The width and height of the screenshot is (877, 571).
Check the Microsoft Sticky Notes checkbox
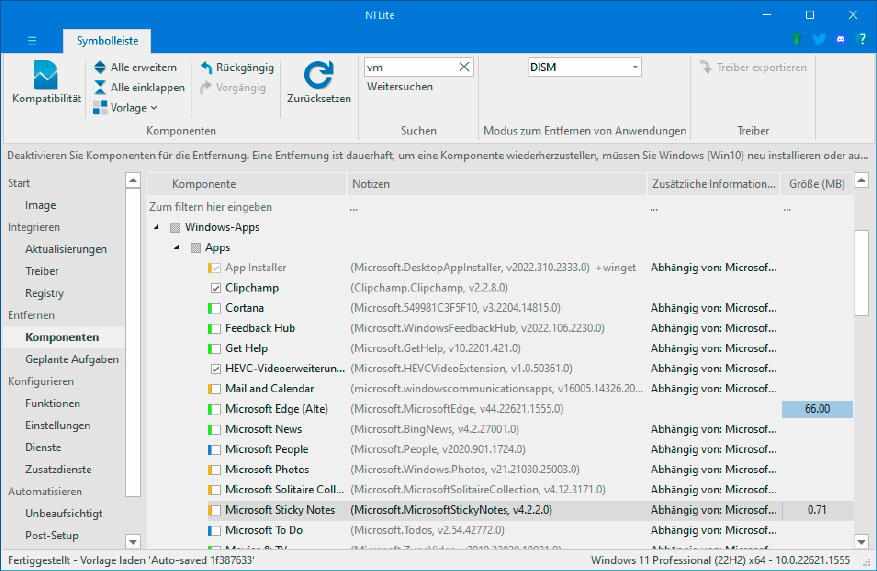(x=215, y=510)
